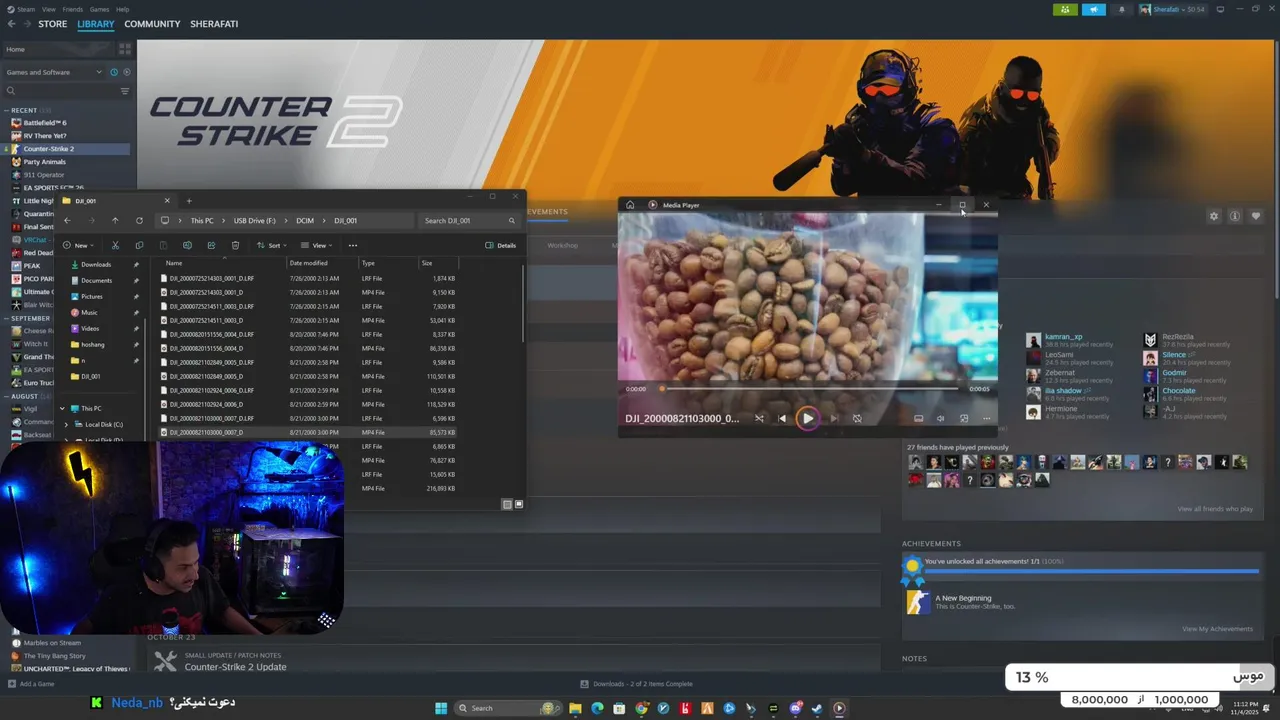The image size is (1280, 720).
Task: Select DCIM in the Explorer address bar
Action: click(x=305, y=220)
